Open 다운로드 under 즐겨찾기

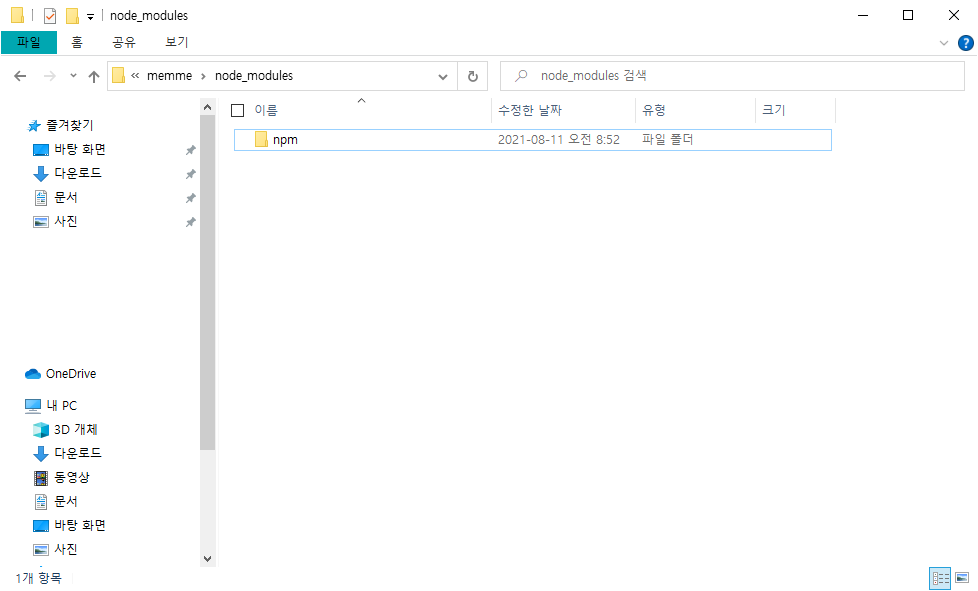point(77,173)
